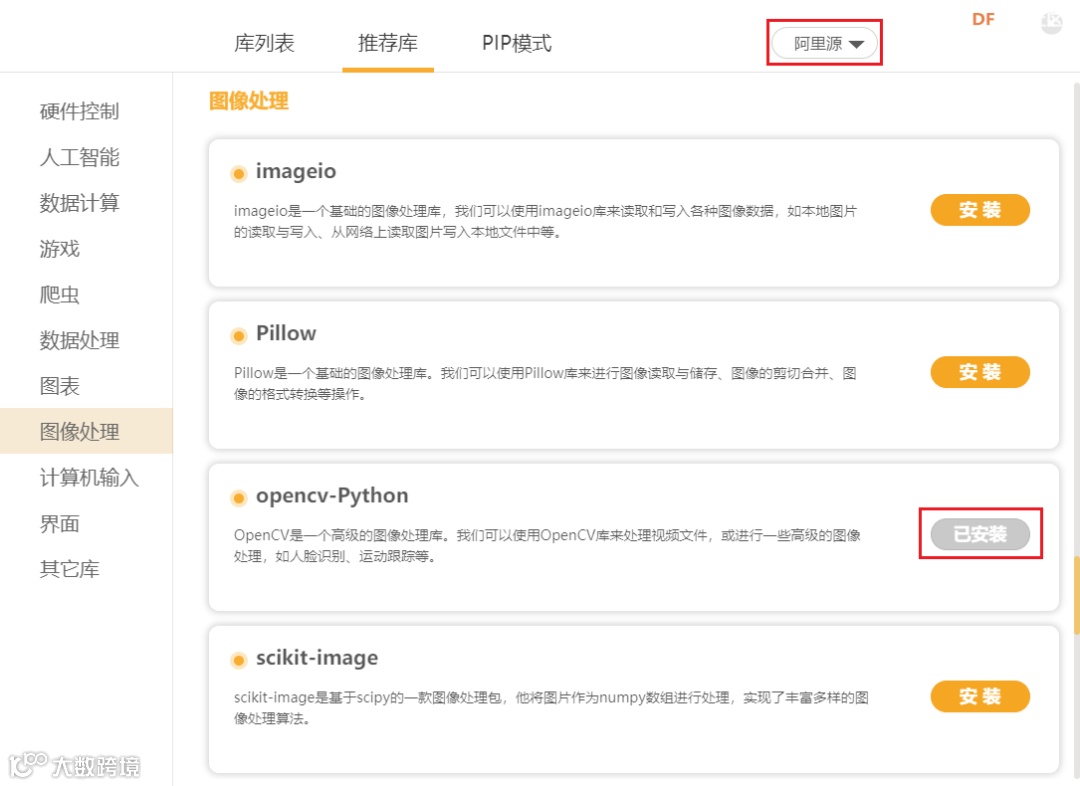This screenshot has width=1080, height=786.
Task: Open 数据计算 category
Action: pyautogui.click(x=79, y=203)
